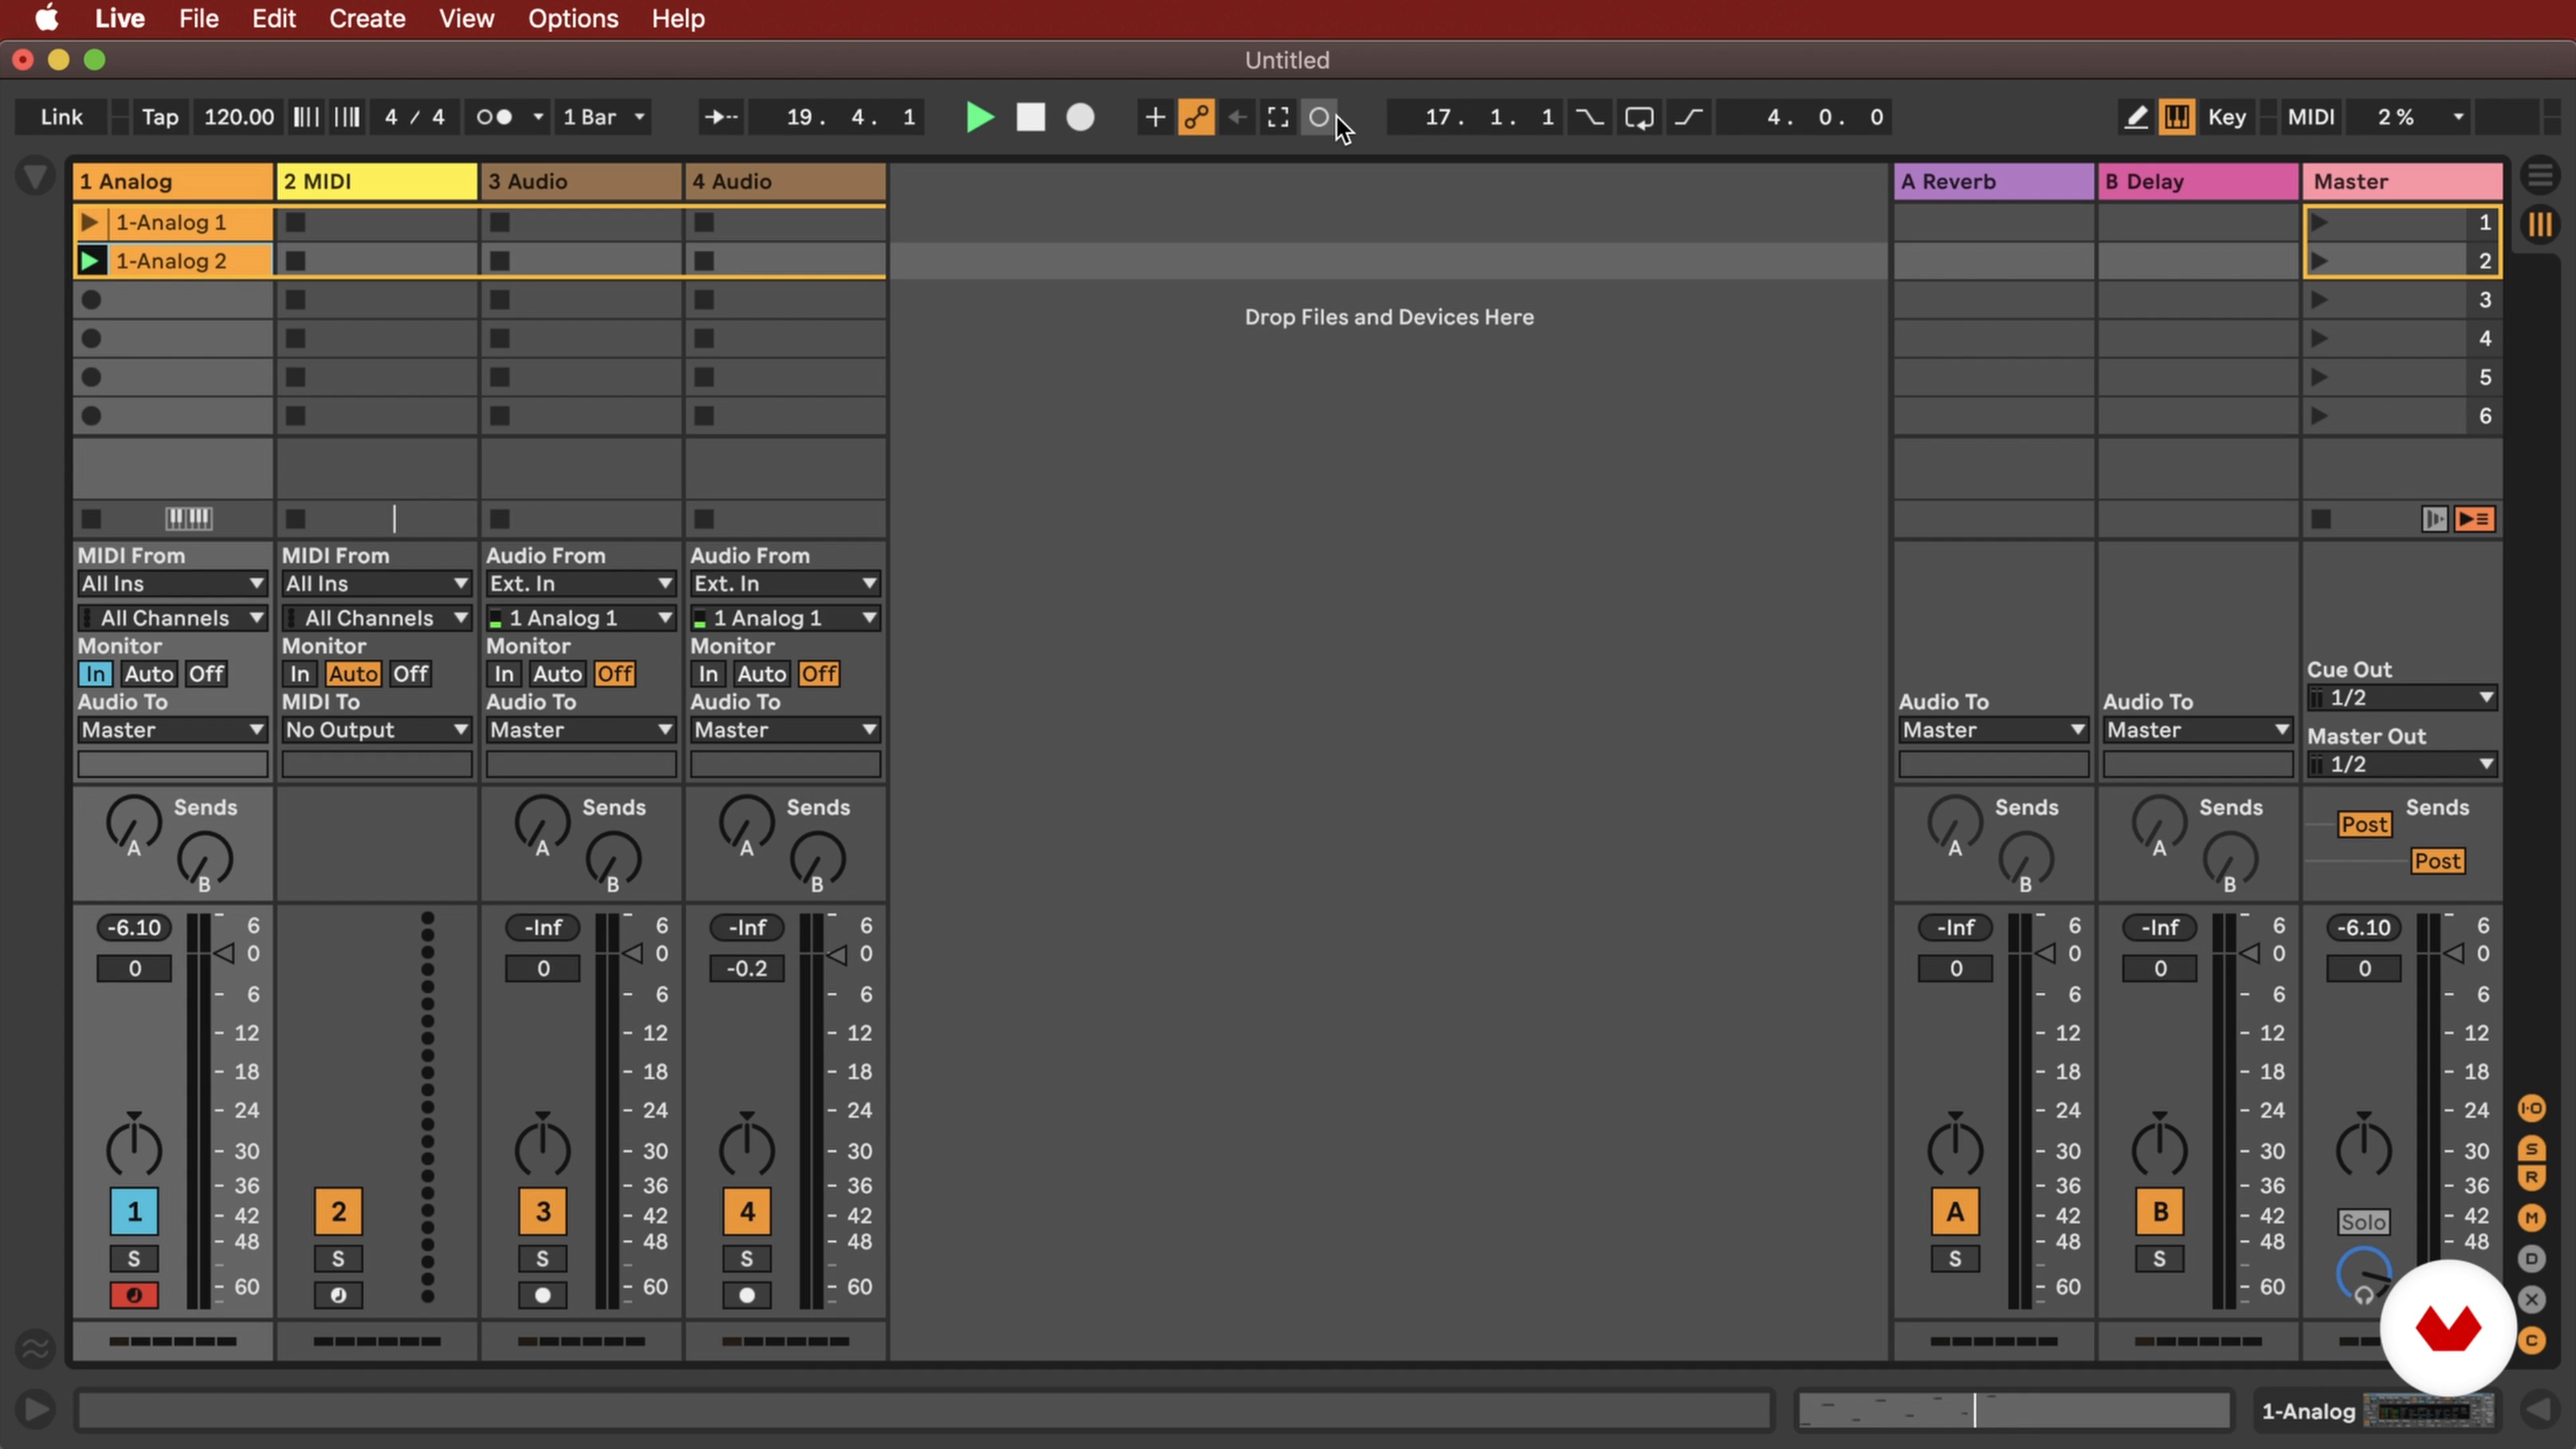Switch to the Session View icon
This screenshot has width=2576, height=1449.
pyautogui.click(x=2540, y=225)
